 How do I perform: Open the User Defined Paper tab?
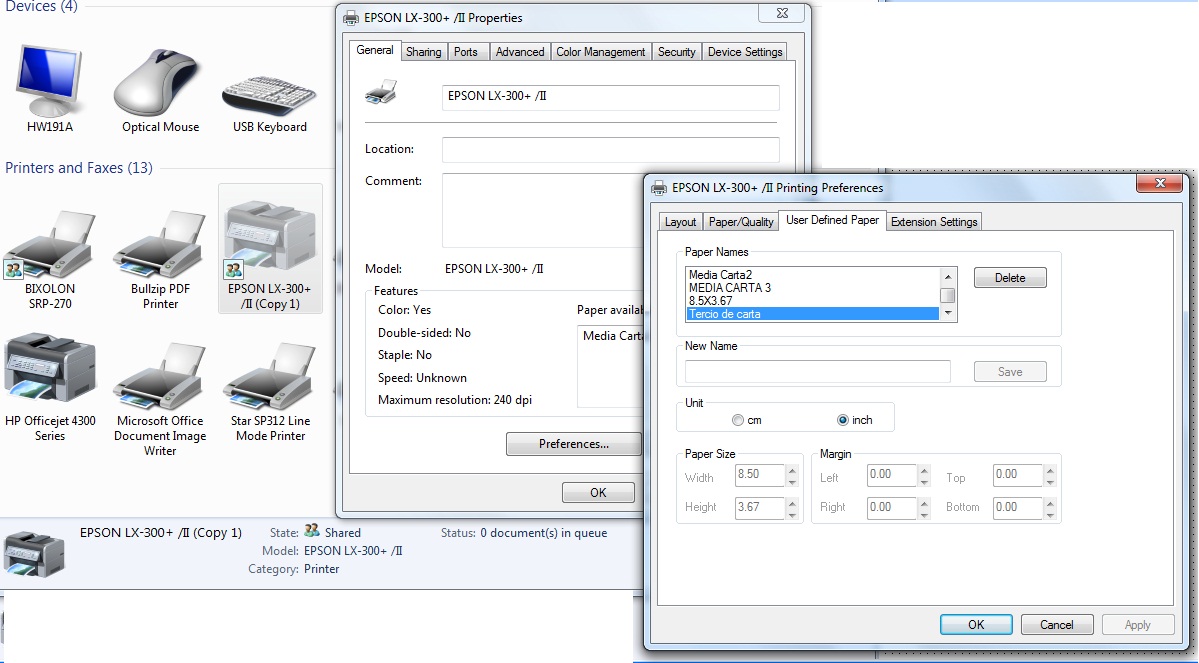(x=833, y=219)
